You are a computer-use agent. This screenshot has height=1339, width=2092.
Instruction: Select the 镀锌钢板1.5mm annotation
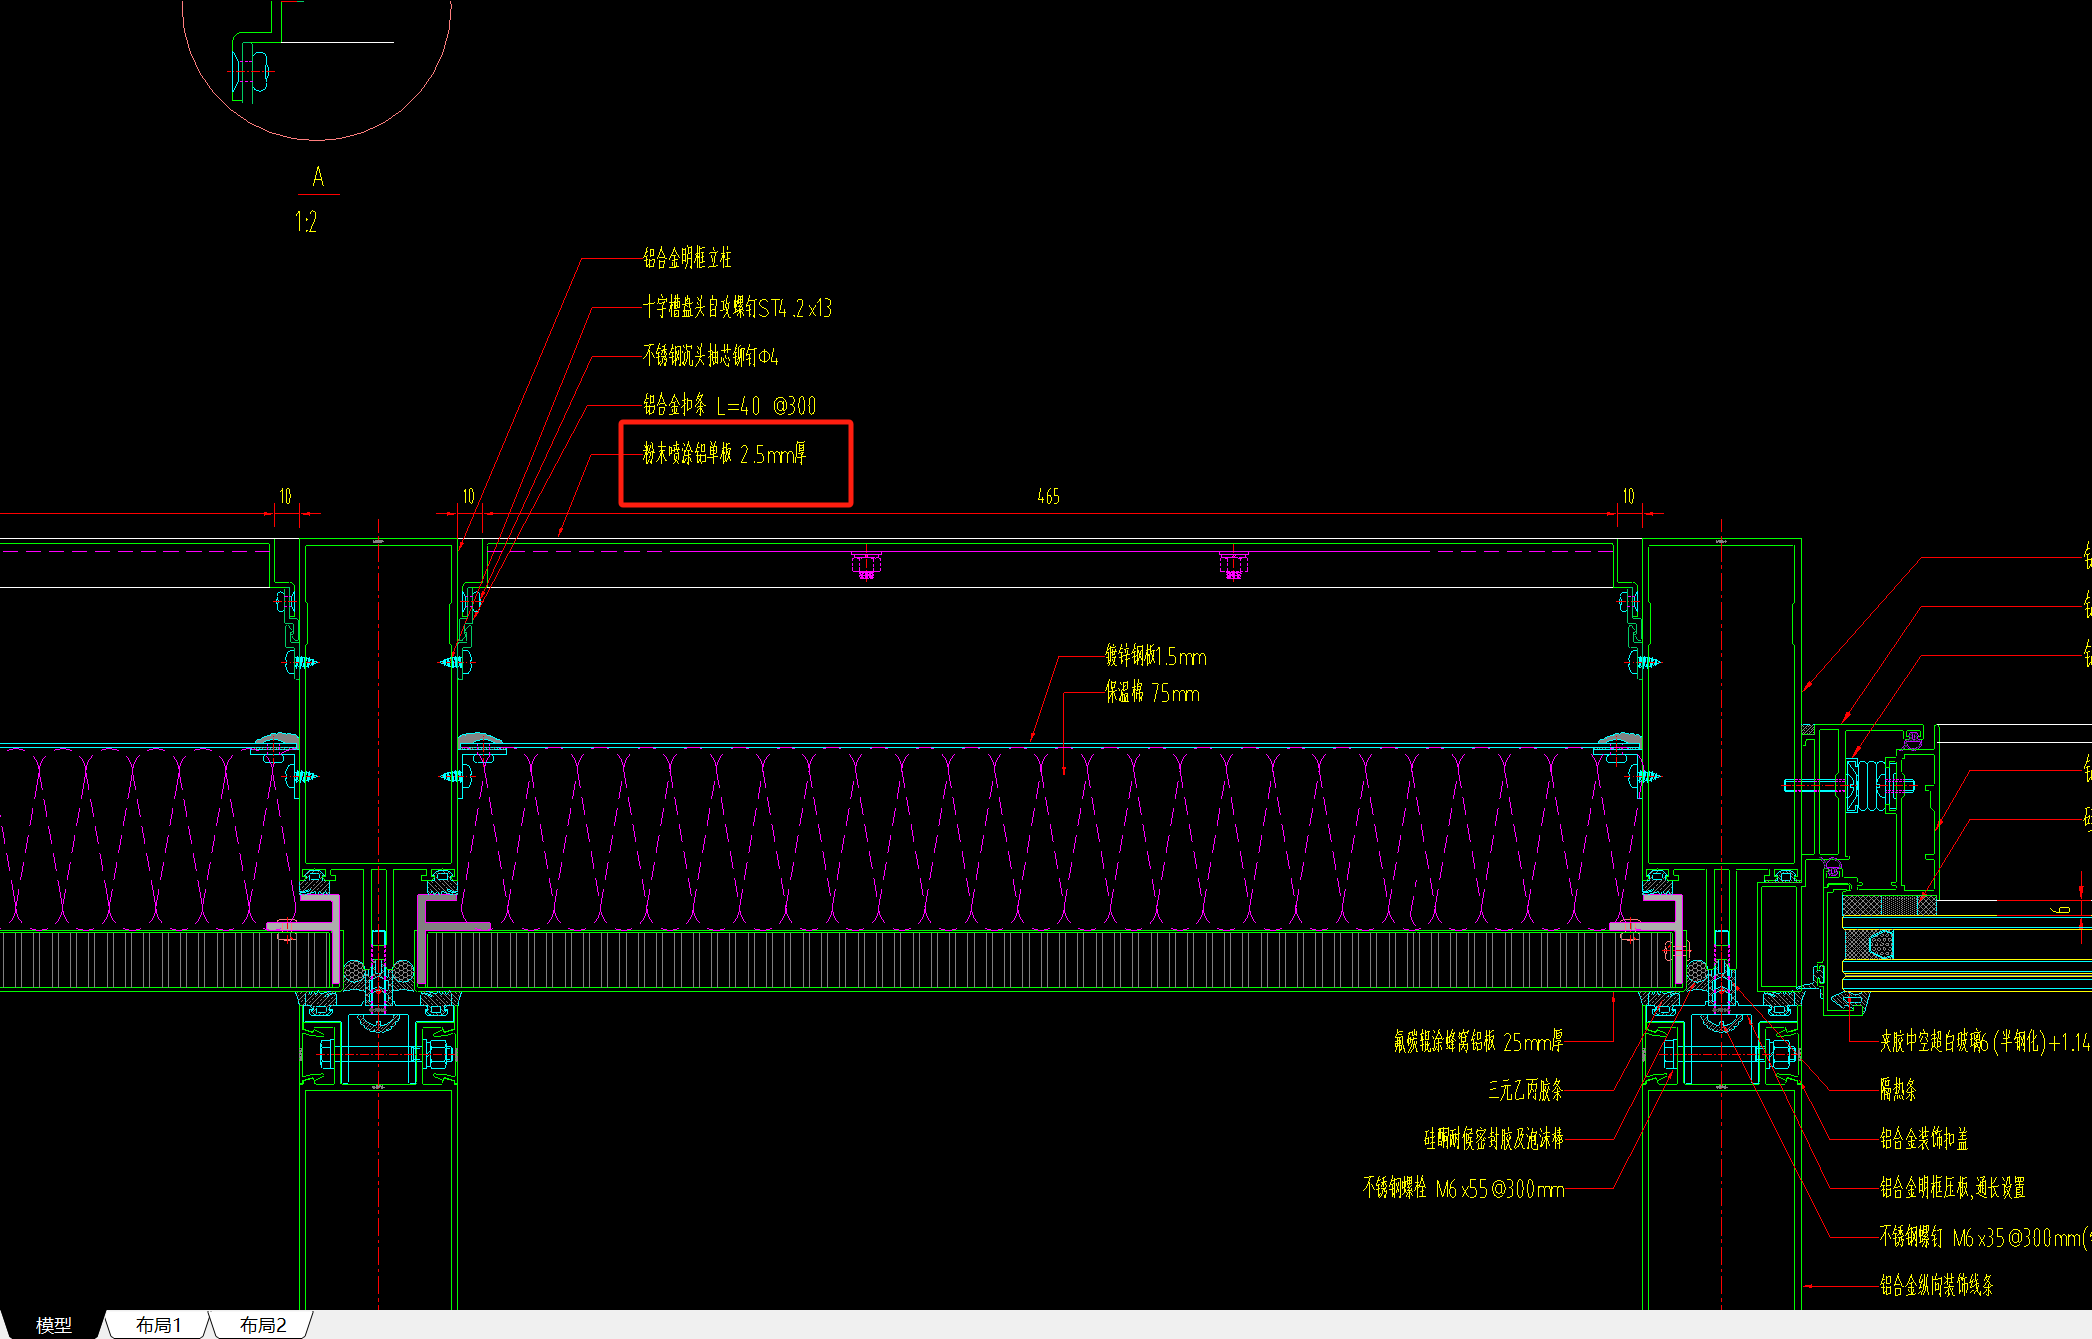click(x=1155, y=656)
